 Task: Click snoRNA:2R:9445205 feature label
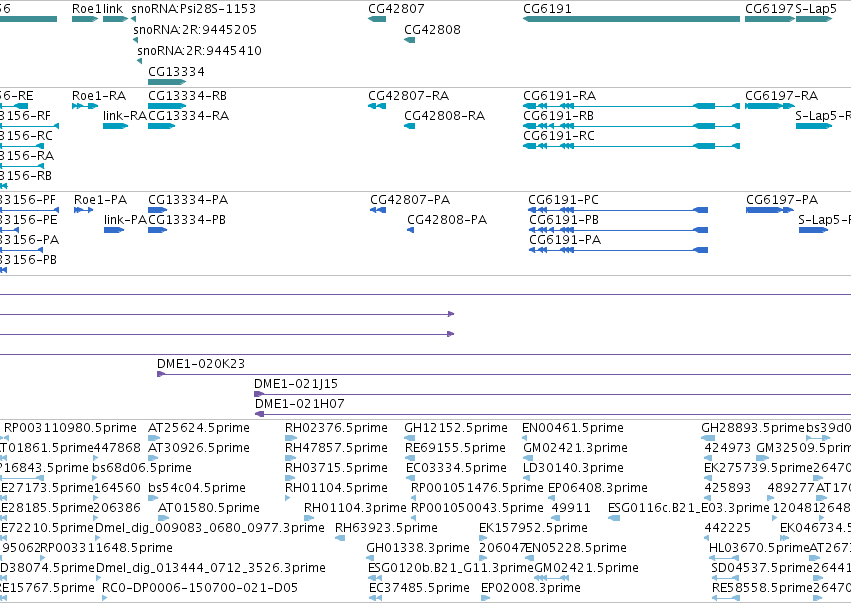pos(195,29)
